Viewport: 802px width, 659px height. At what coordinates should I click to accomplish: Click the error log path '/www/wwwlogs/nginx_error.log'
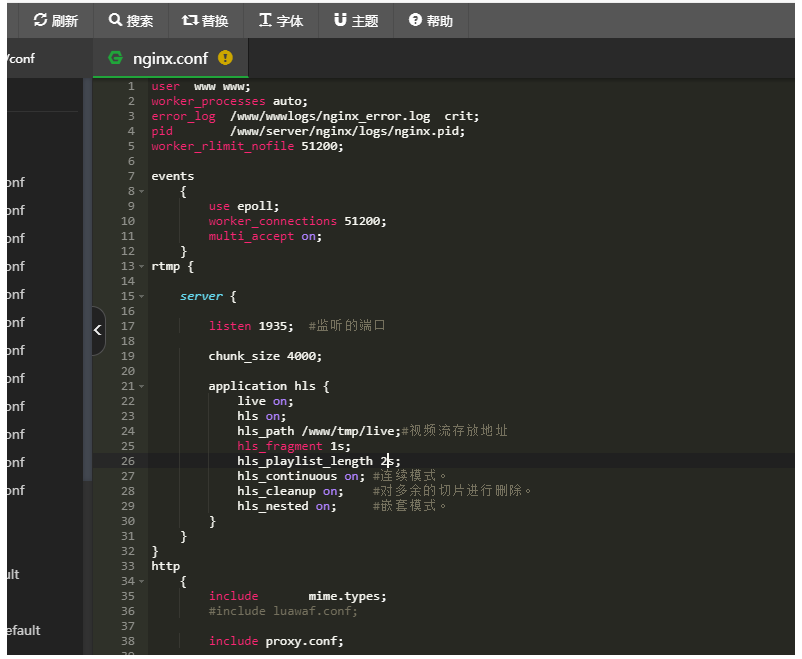(x=330, y=116)
